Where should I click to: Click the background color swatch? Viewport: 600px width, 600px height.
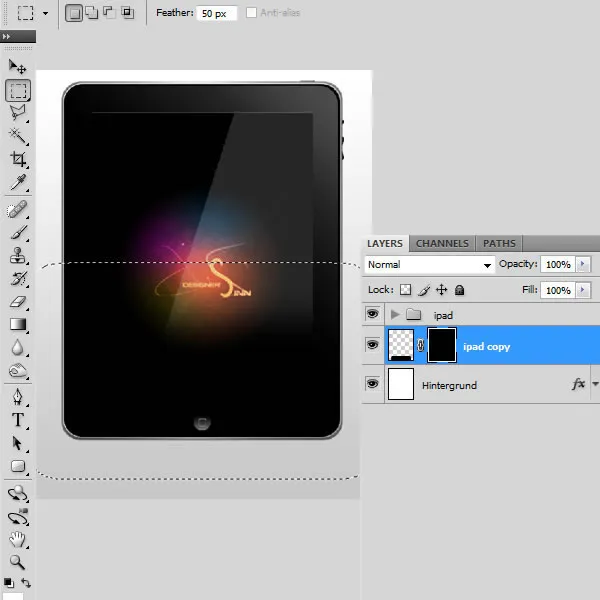click(13, 596)
